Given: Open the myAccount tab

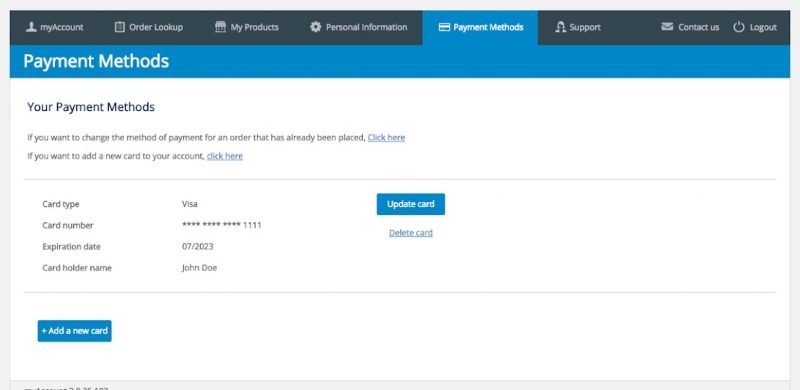Looking at the screenshot, I should 55,27.
